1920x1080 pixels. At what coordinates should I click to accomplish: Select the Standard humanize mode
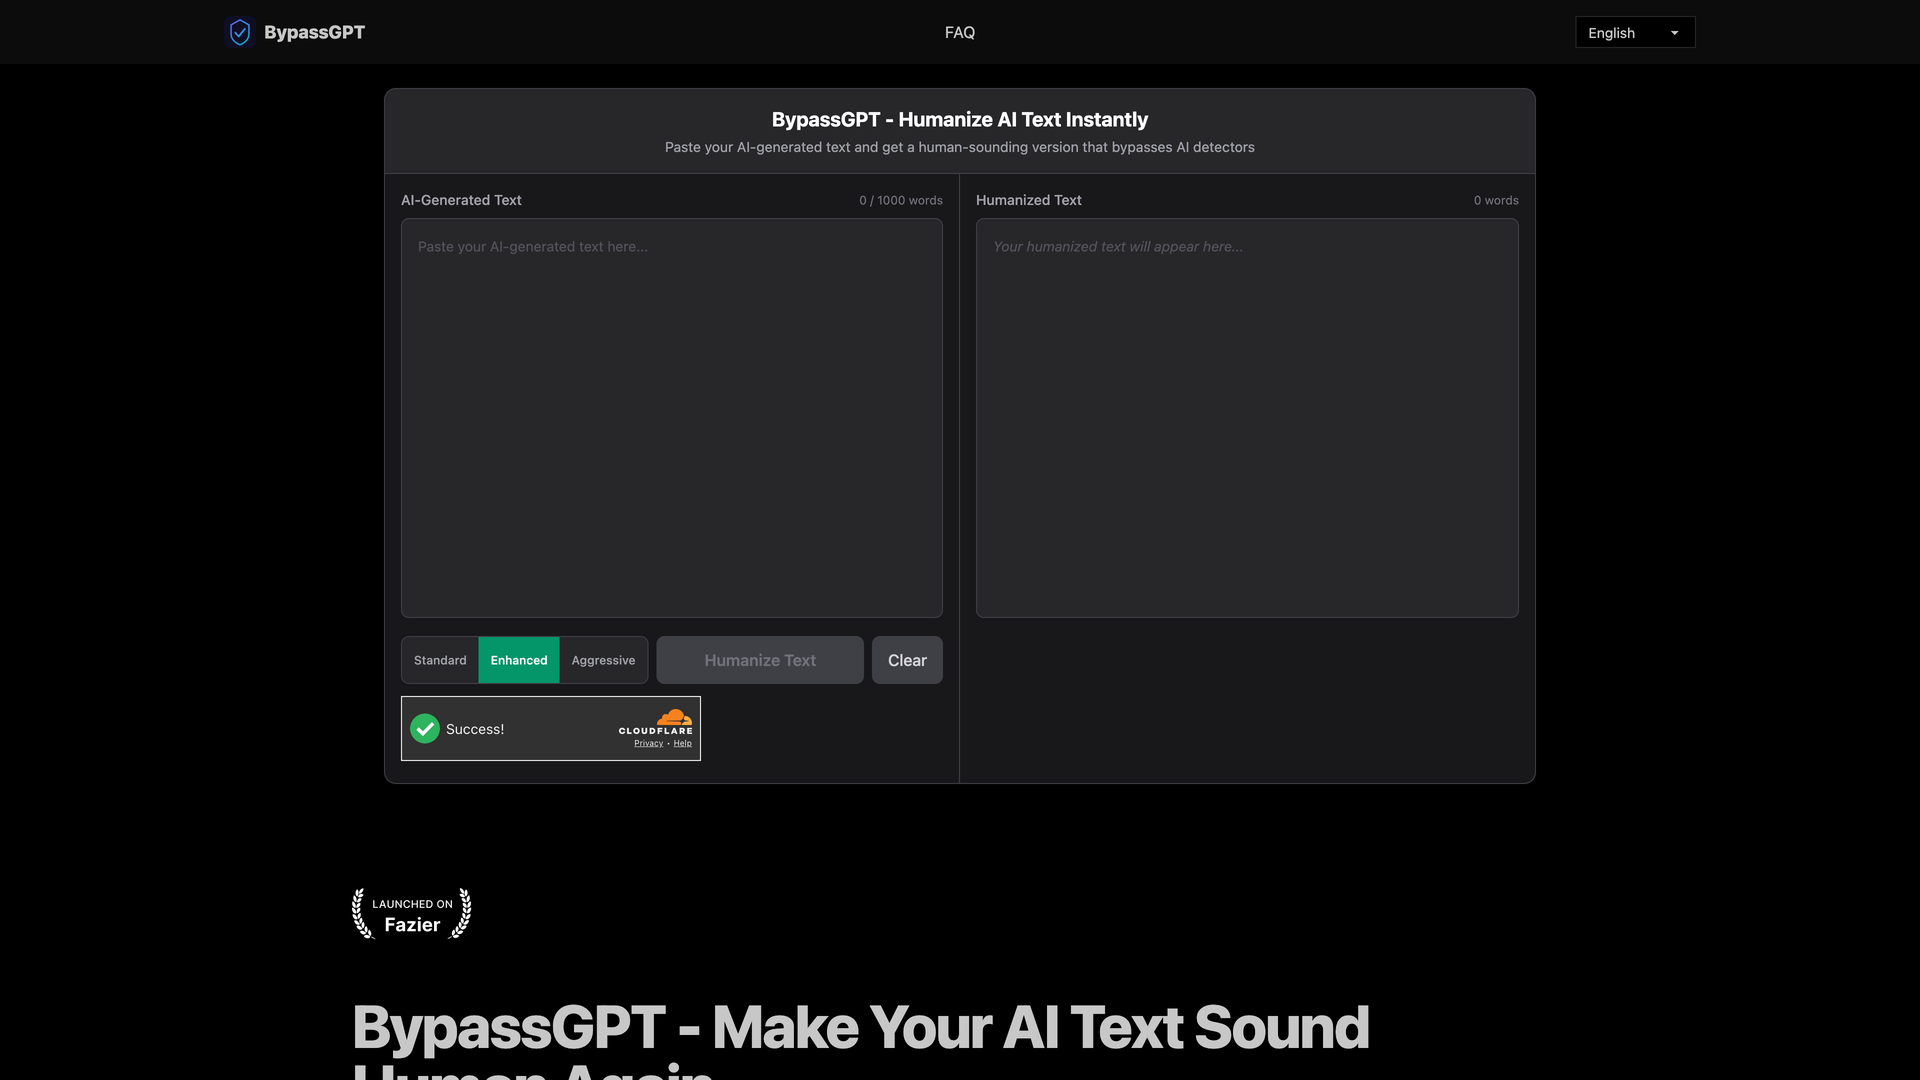(x=440, y=660)
